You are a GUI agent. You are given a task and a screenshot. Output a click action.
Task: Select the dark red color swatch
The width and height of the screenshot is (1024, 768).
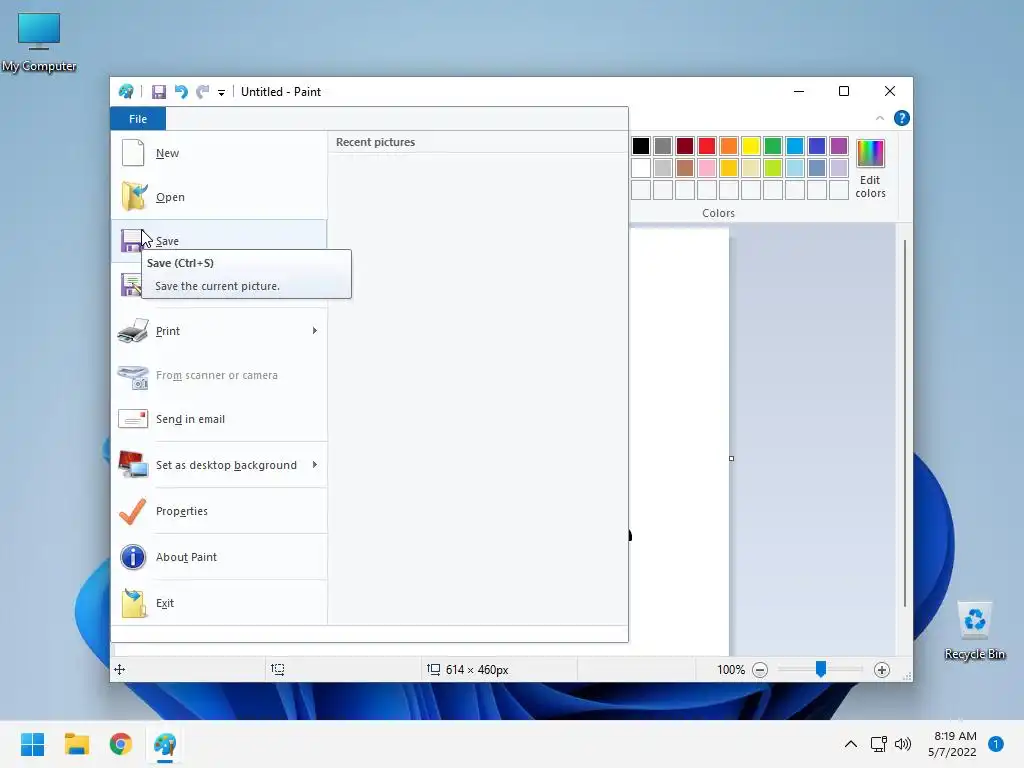click(x=685, y=146)
